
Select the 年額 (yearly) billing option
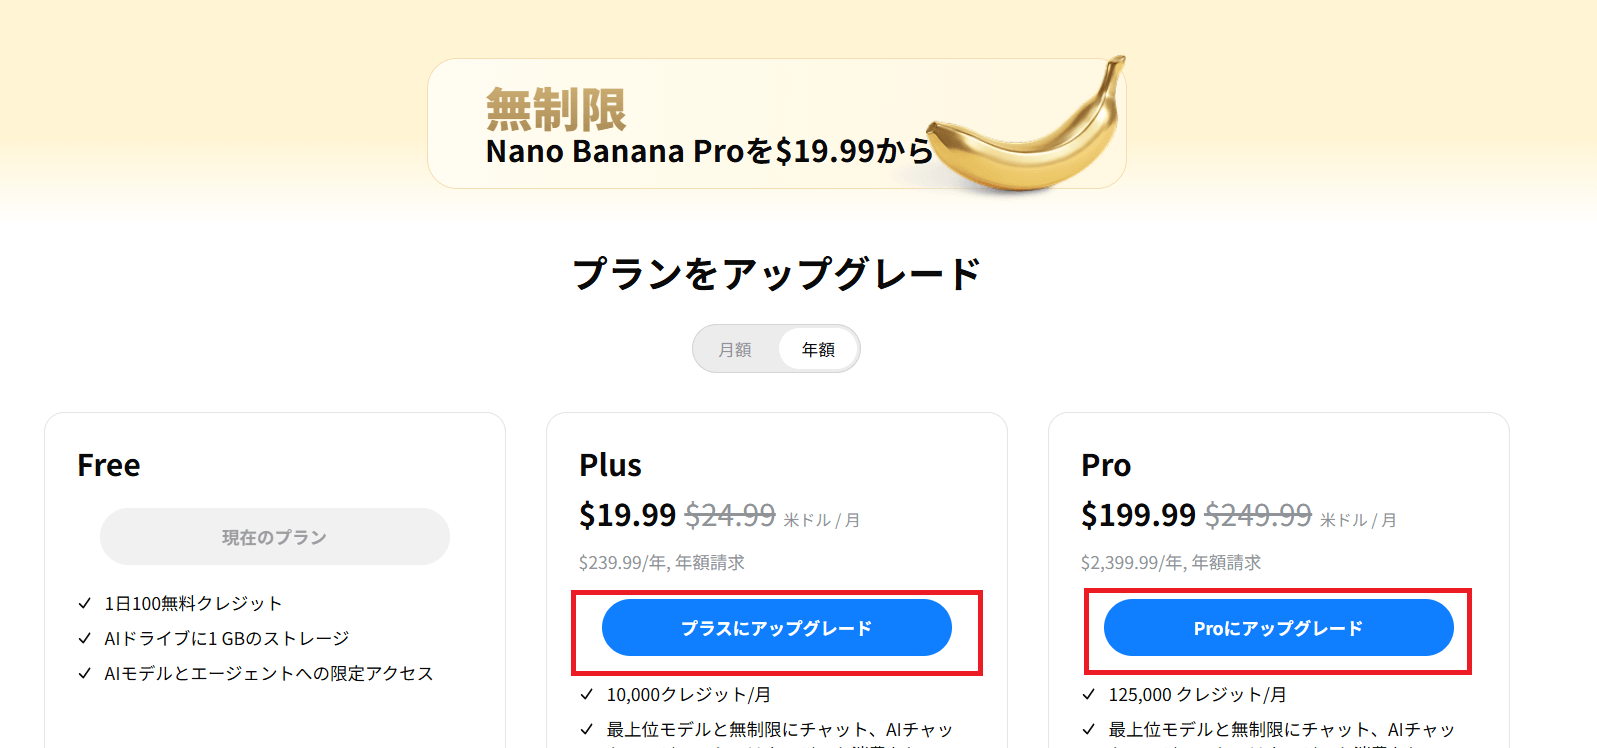click(x=818, y=349)
